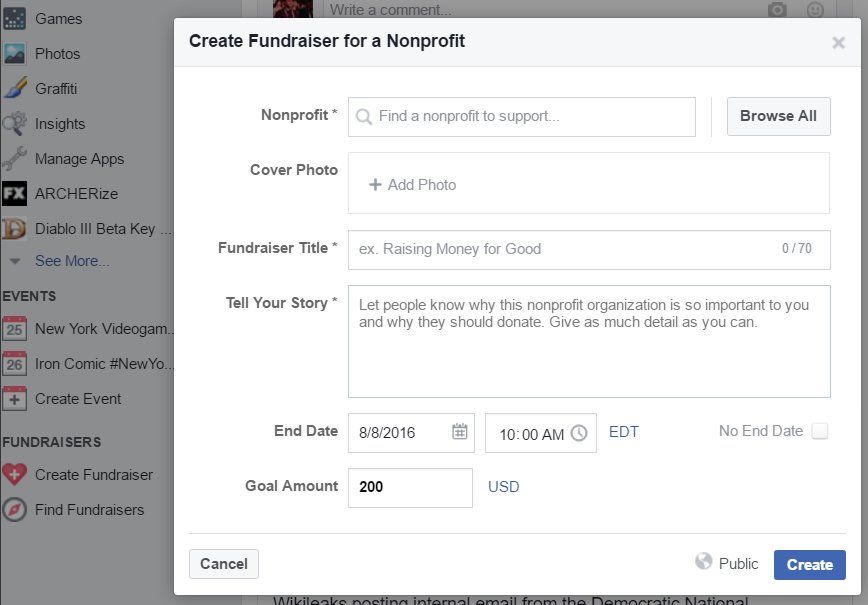868x605 pixels.
Task: Change the EDT time zone
Action: tap(623, 432)
